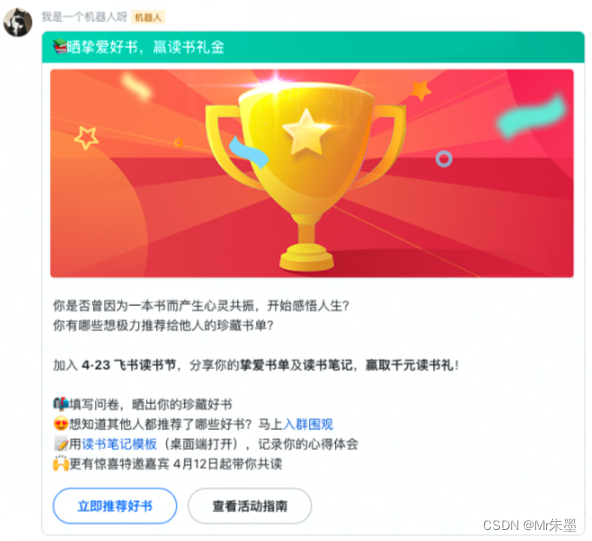592x541 pixels.
Task: Click the gold star on trophy
Action: [x=306, y=132]
